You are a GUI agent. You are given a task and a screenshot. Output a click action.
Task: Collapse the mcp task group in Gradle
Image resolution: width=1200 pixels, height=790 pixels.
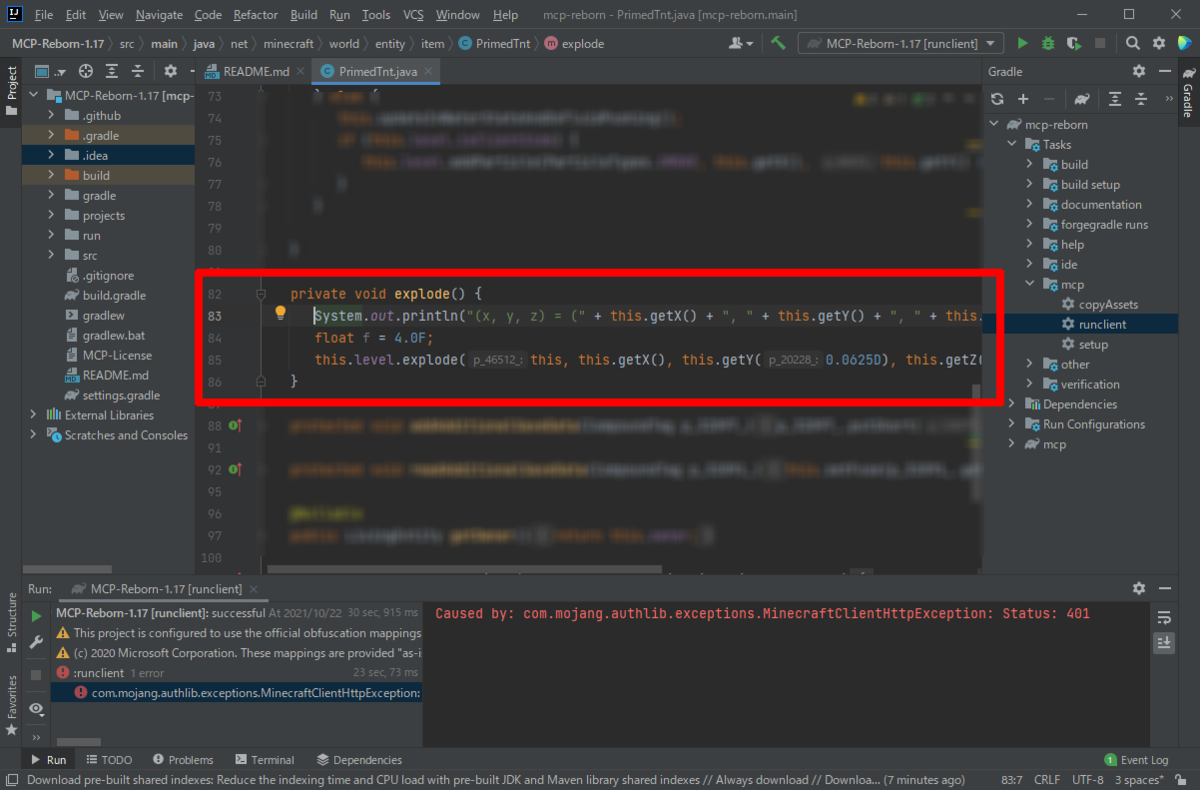[x=1030, y=284]
